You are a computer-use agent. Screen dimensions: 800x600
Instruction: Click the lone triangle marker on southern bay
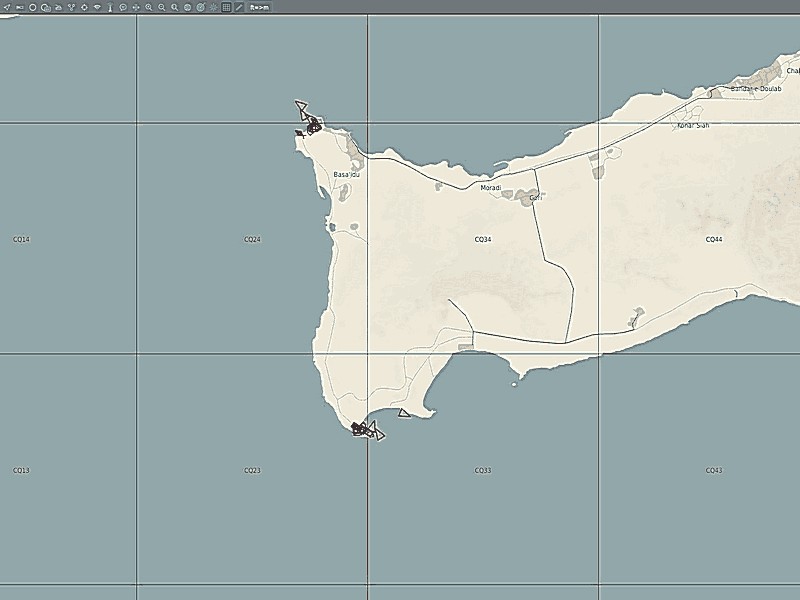tap(404, 412)
